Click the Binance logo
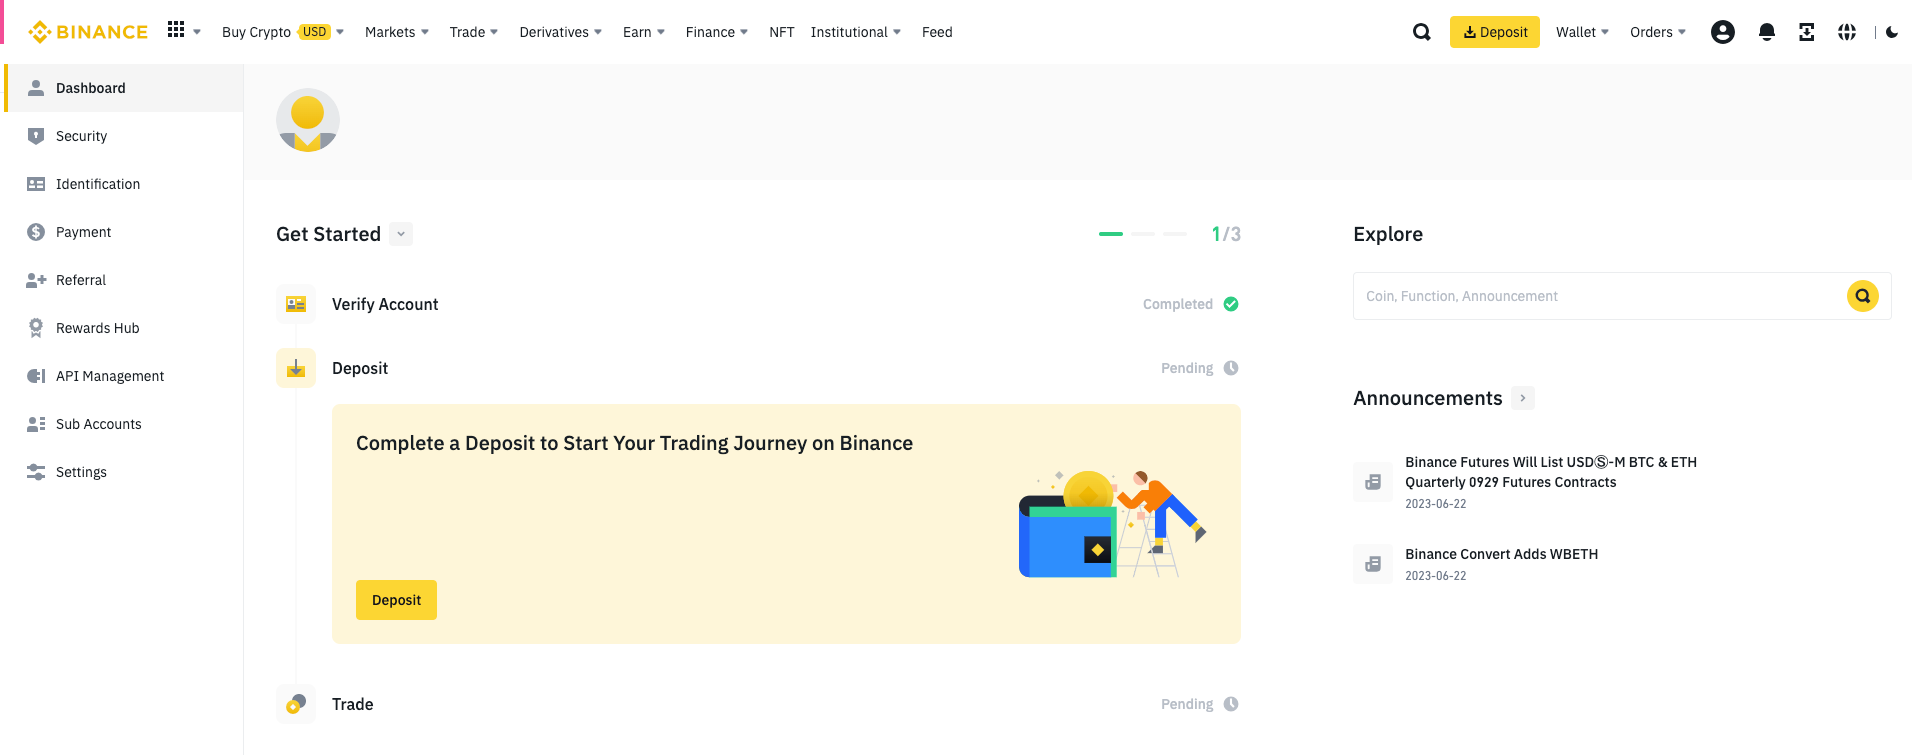 tap(88, 32)
